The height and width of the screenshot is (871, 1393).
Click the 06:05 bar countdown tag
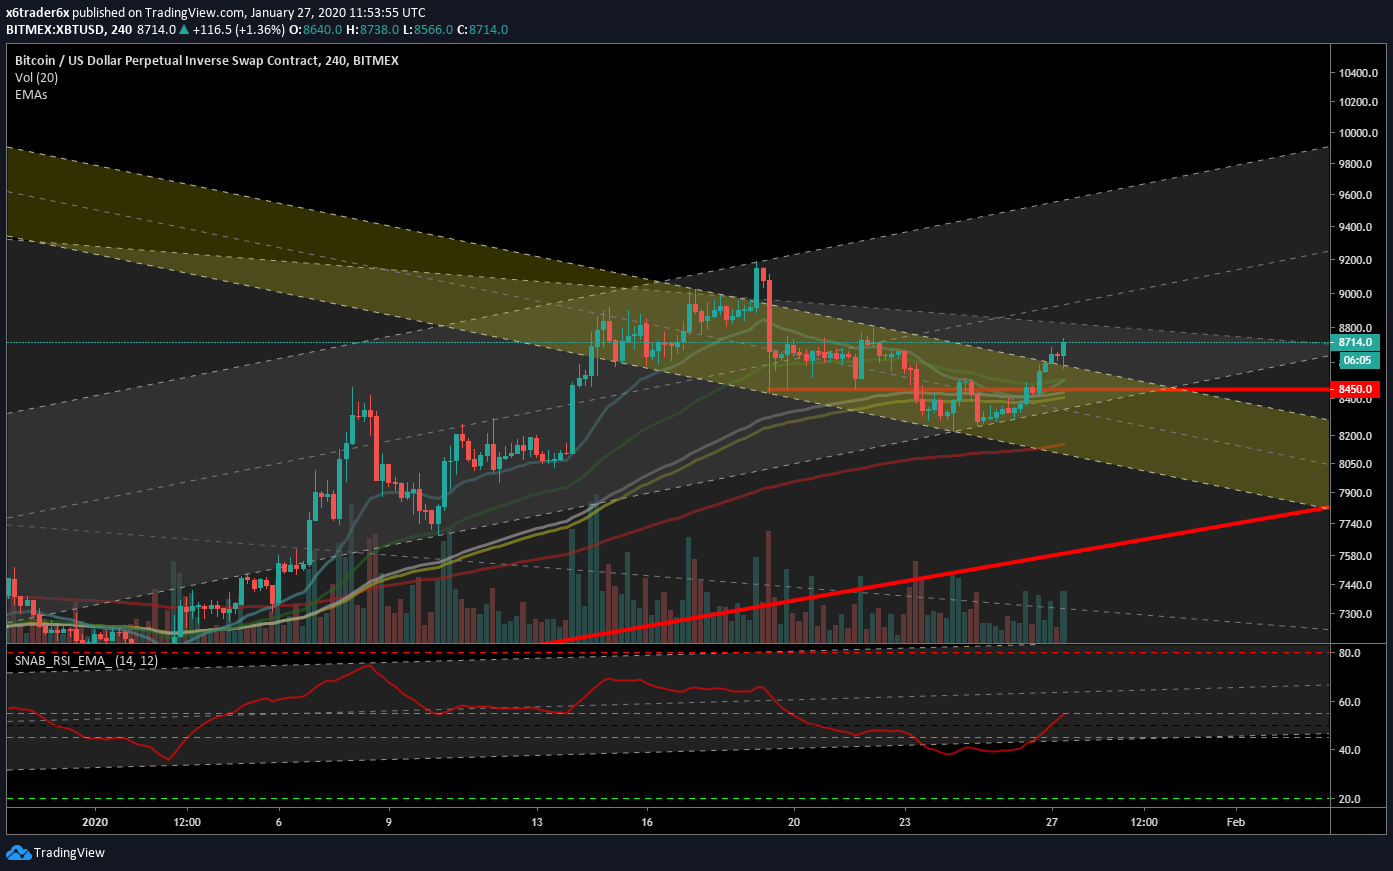(x=1357, y=360)
